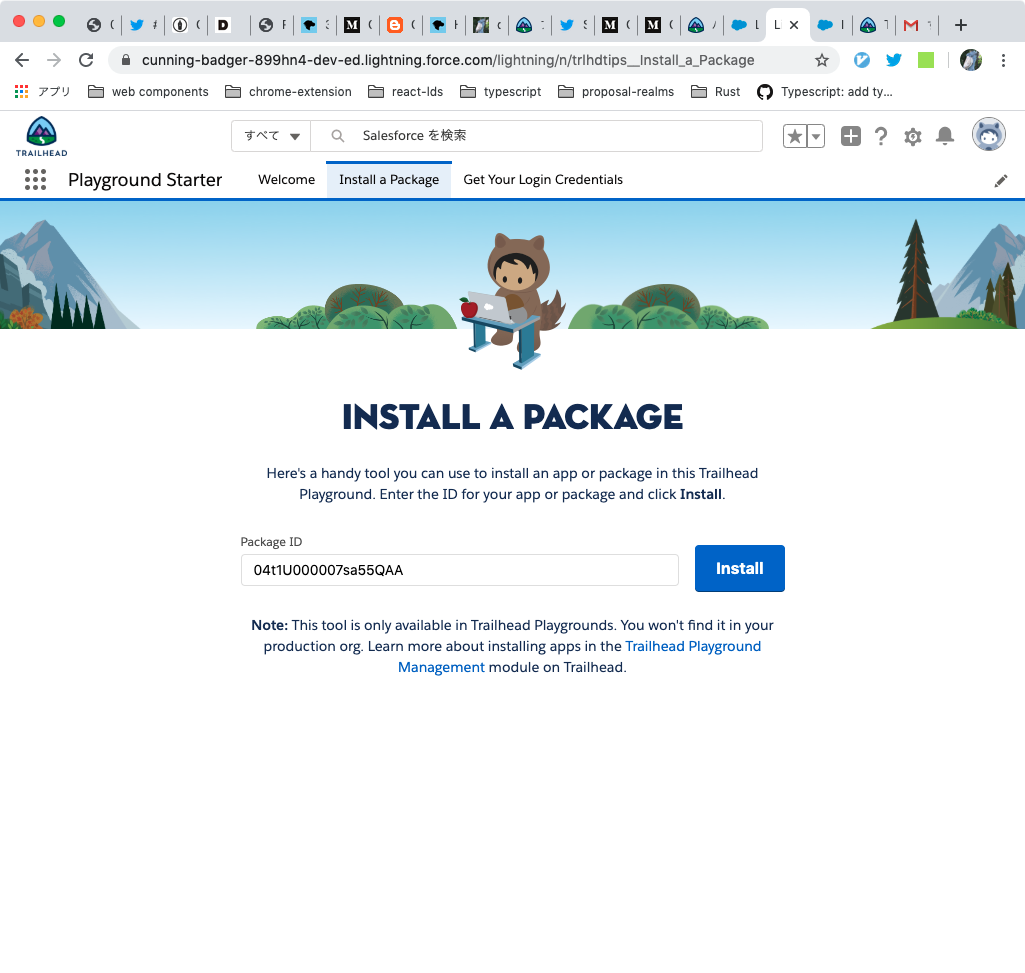Focus the Salesforce を検索 search box

(x=536, y=136)
